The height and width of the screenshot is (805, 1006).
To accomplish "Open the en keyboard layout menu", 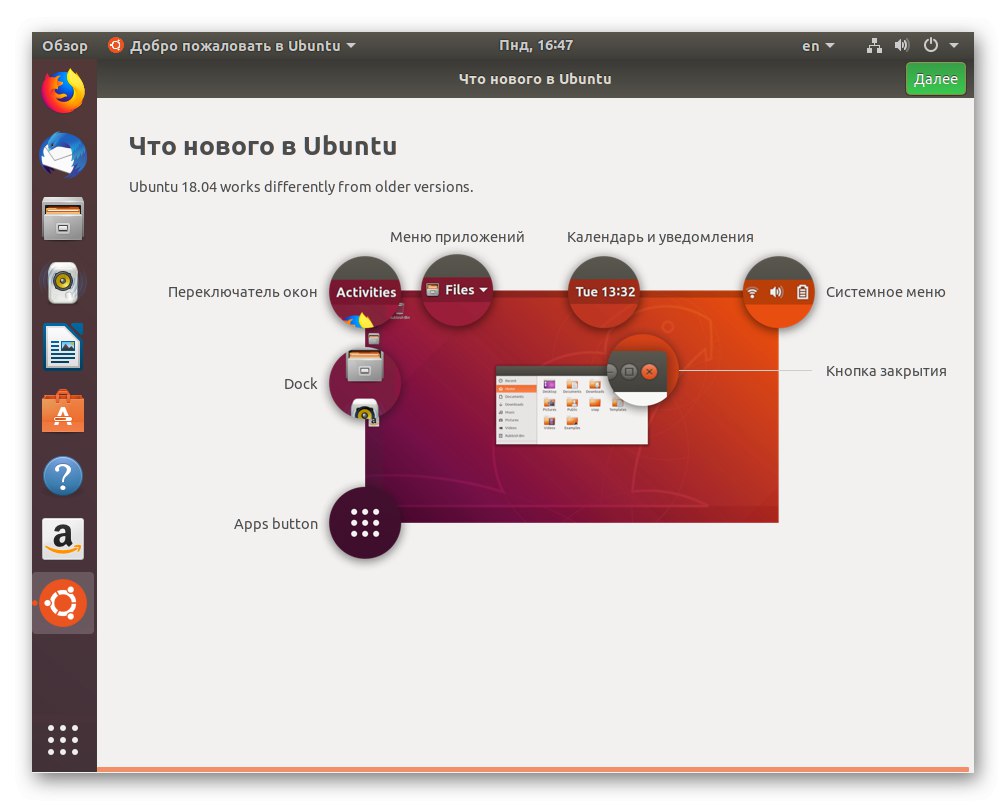I will (x=818, y=46).
